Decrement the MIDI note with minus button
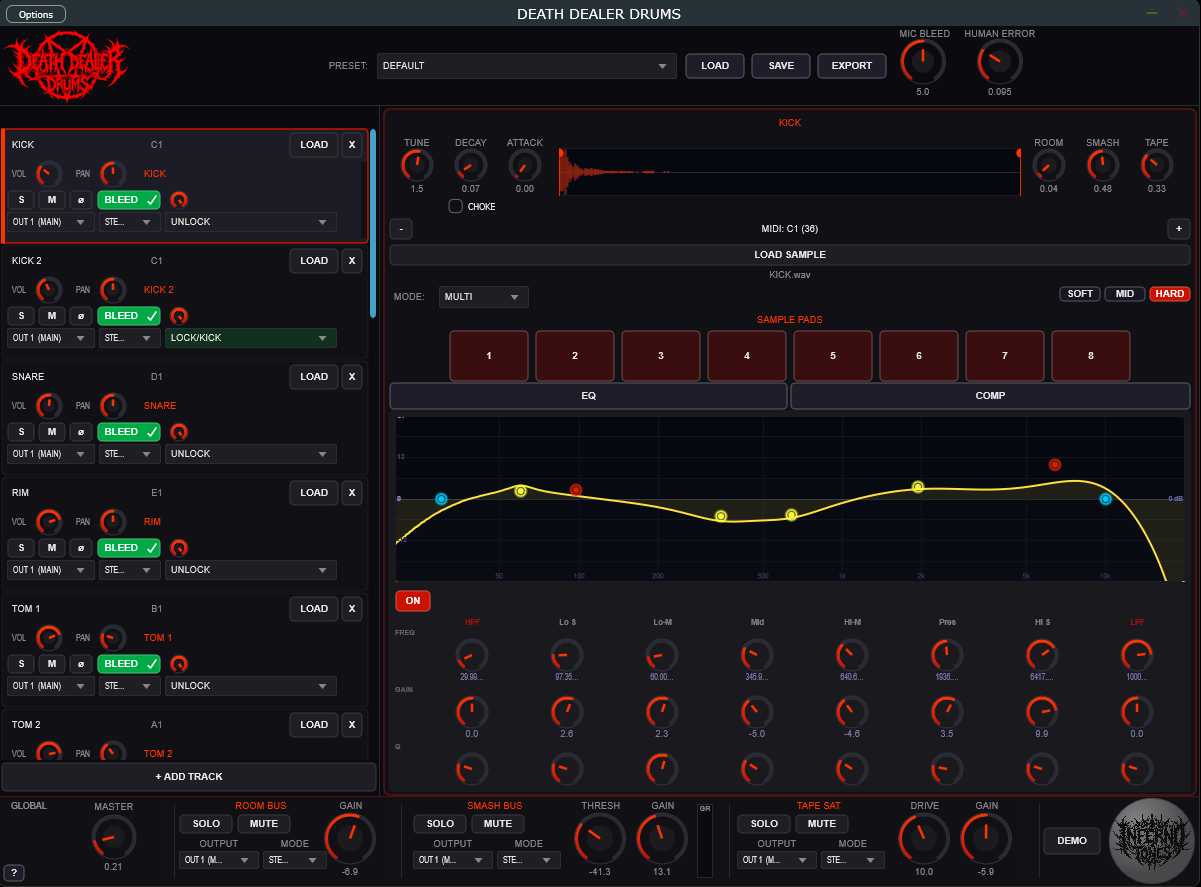1201x887 pixels. (x=400, y=229)
